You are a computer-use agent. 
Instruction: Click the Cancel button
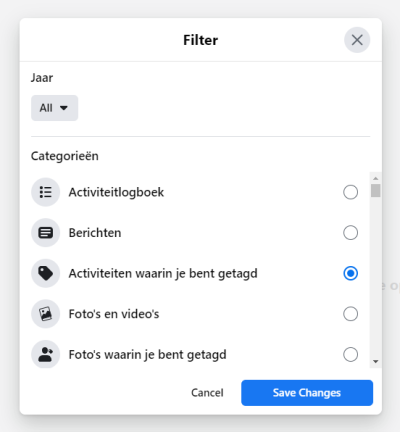tap(207, 393)
